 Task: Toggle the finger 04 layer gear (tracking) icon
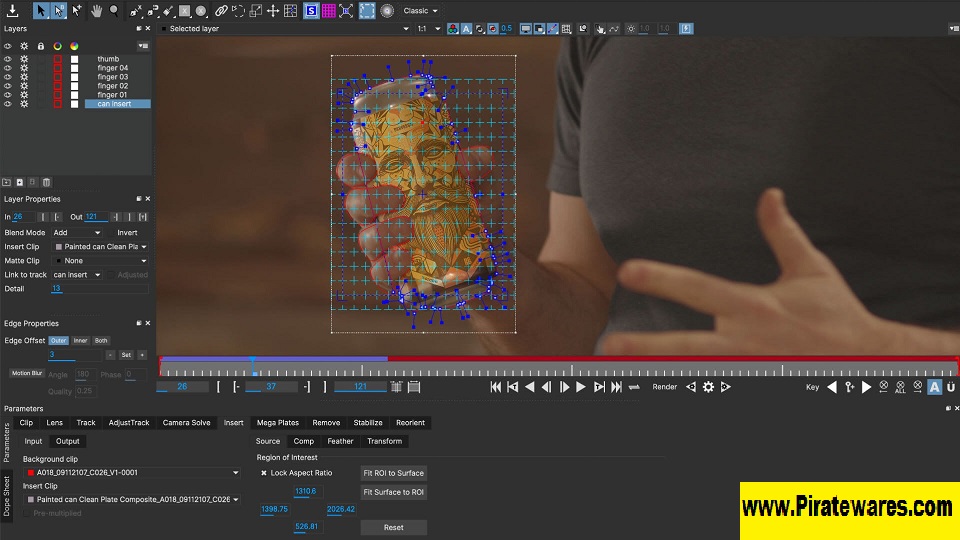(x=24, y=68)
